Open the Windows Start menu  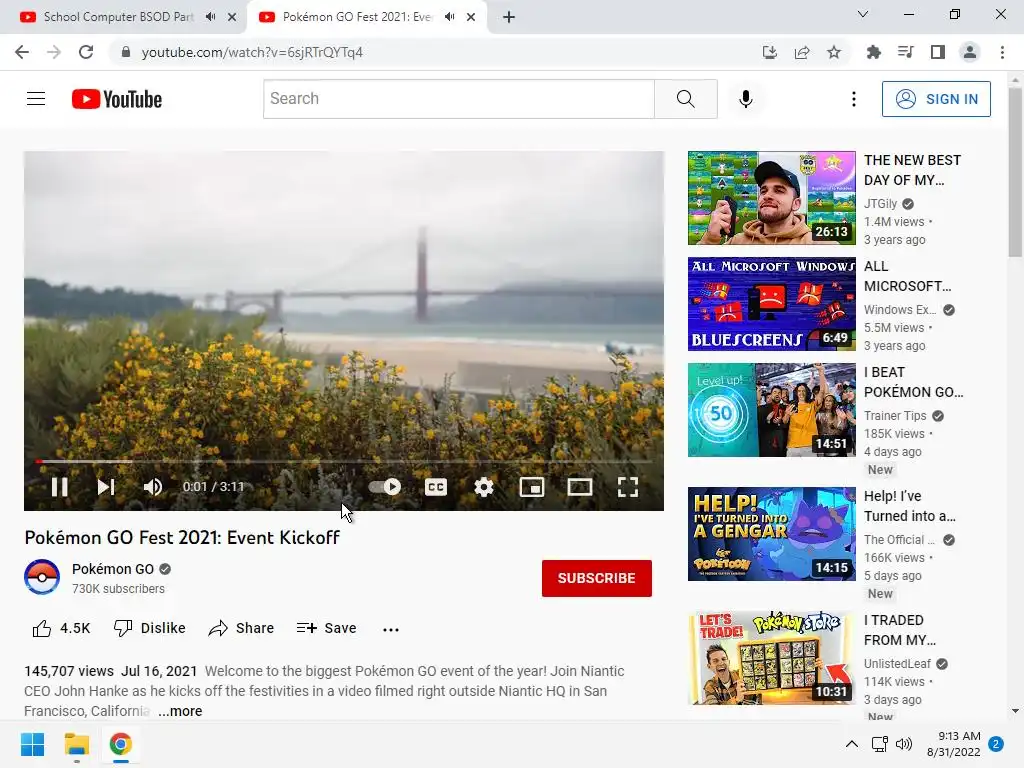(x=33, y=744)
